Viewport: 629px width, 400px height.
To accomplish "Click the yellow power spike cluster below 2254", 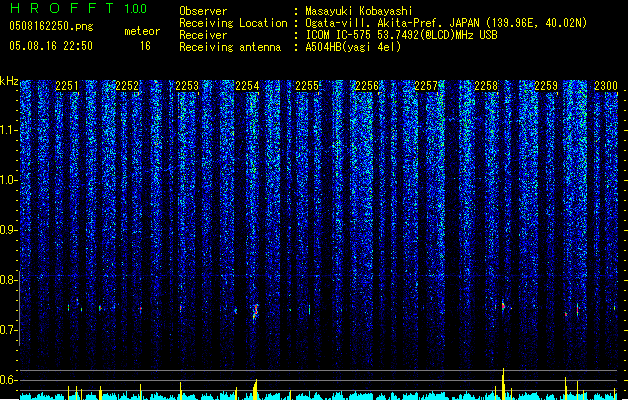I will [255, 390].
